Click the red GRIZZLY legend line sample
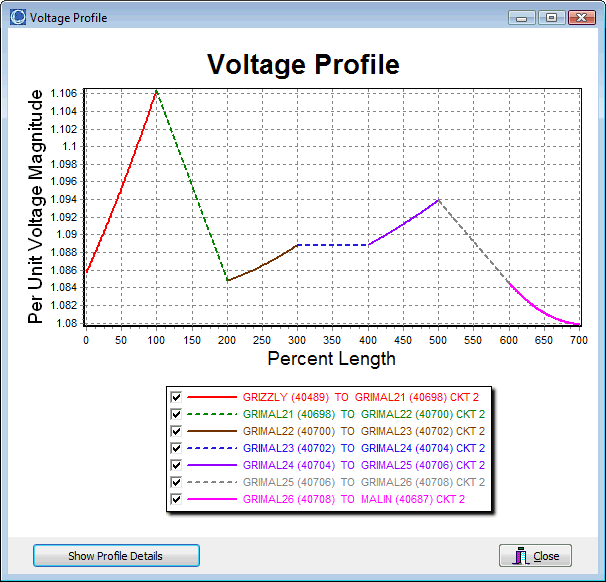606x582 pixels. click(x=212, y=397)
